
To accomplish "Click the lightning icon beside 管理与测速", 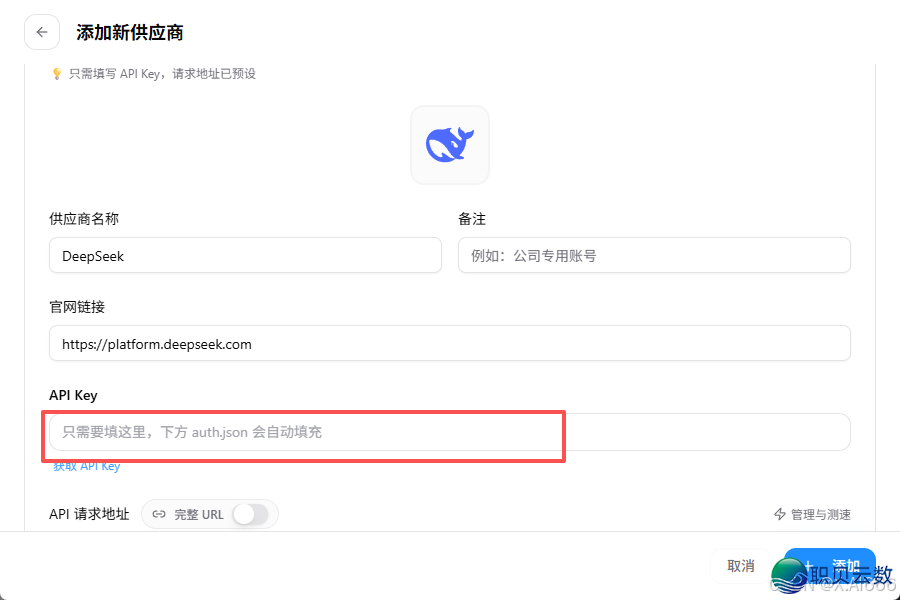I will point(779,514).
